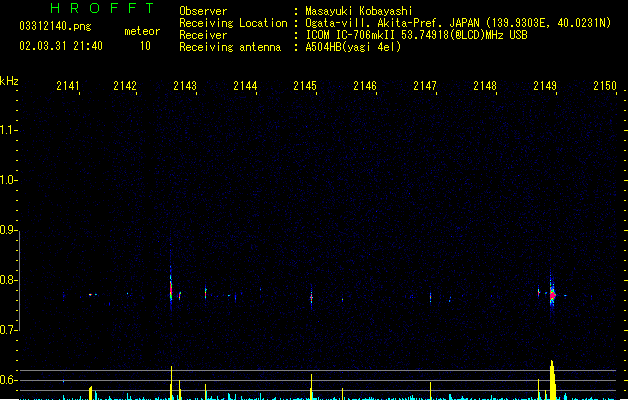629x400 pixels.
Task: Click the 2150 time axis label
Action: [x=605, y=86]
